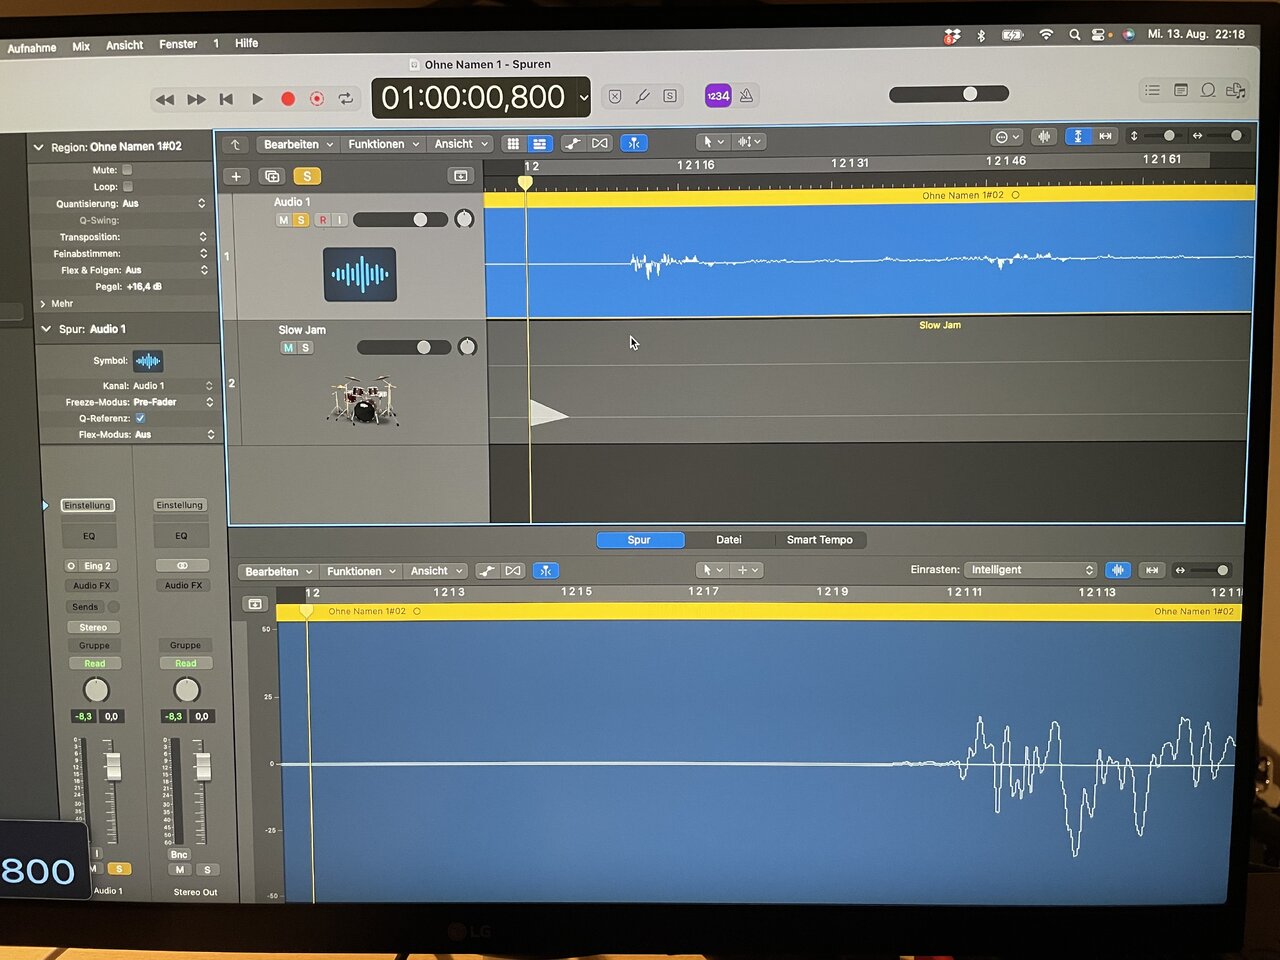1280x960 pixels.
Task: Open the list editors icon
Action: click(1152, 90)
